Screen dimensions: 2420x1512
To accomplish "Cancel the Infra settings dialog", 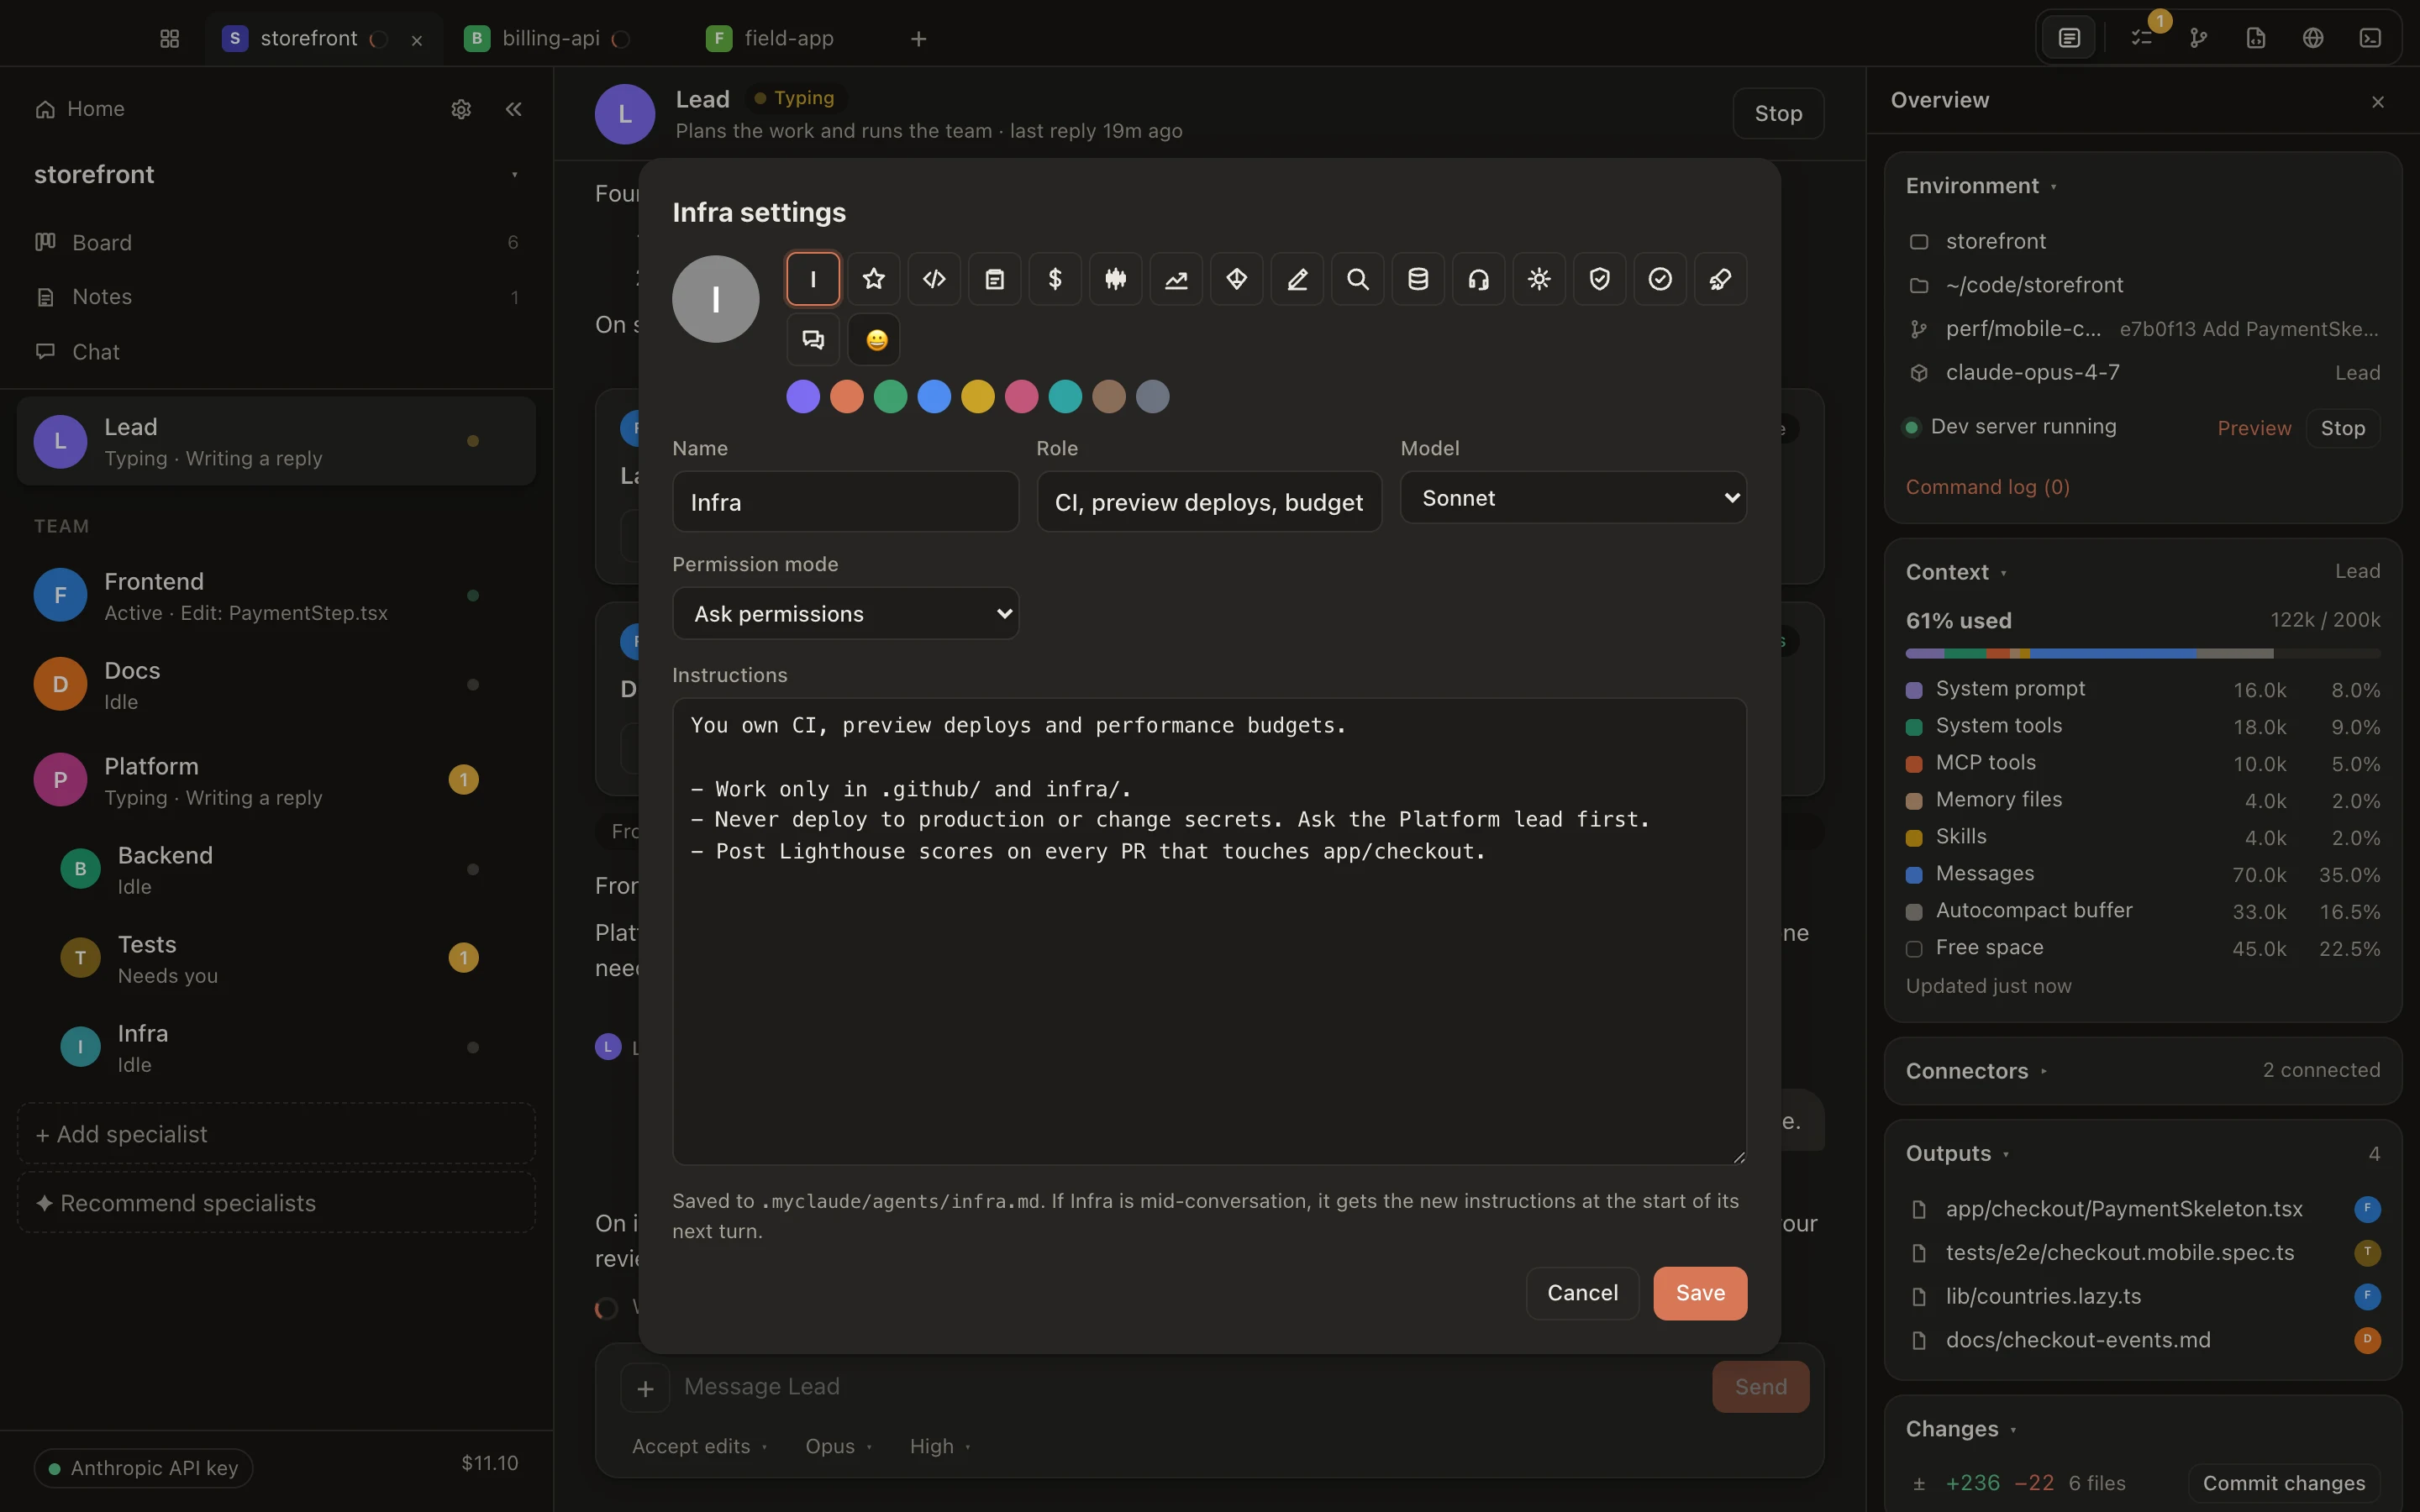I will tap(1582, 1293).
